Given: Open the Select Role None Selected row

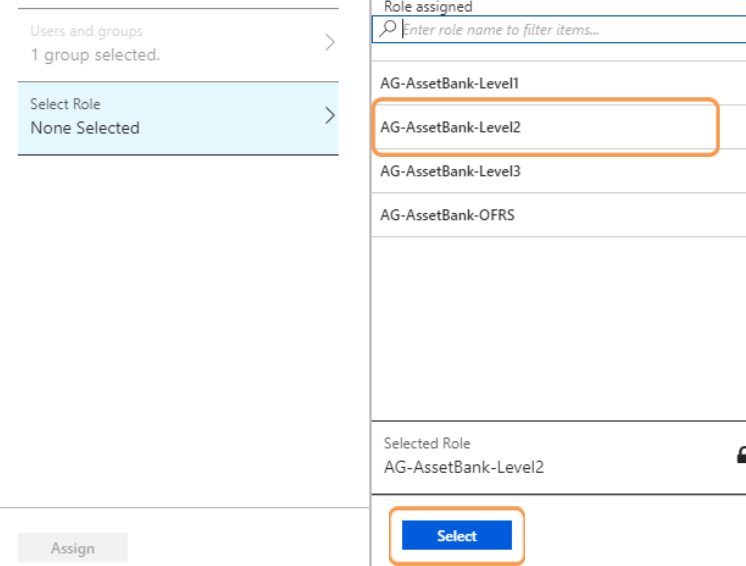Looking at the screenshot, I should 178,118.
